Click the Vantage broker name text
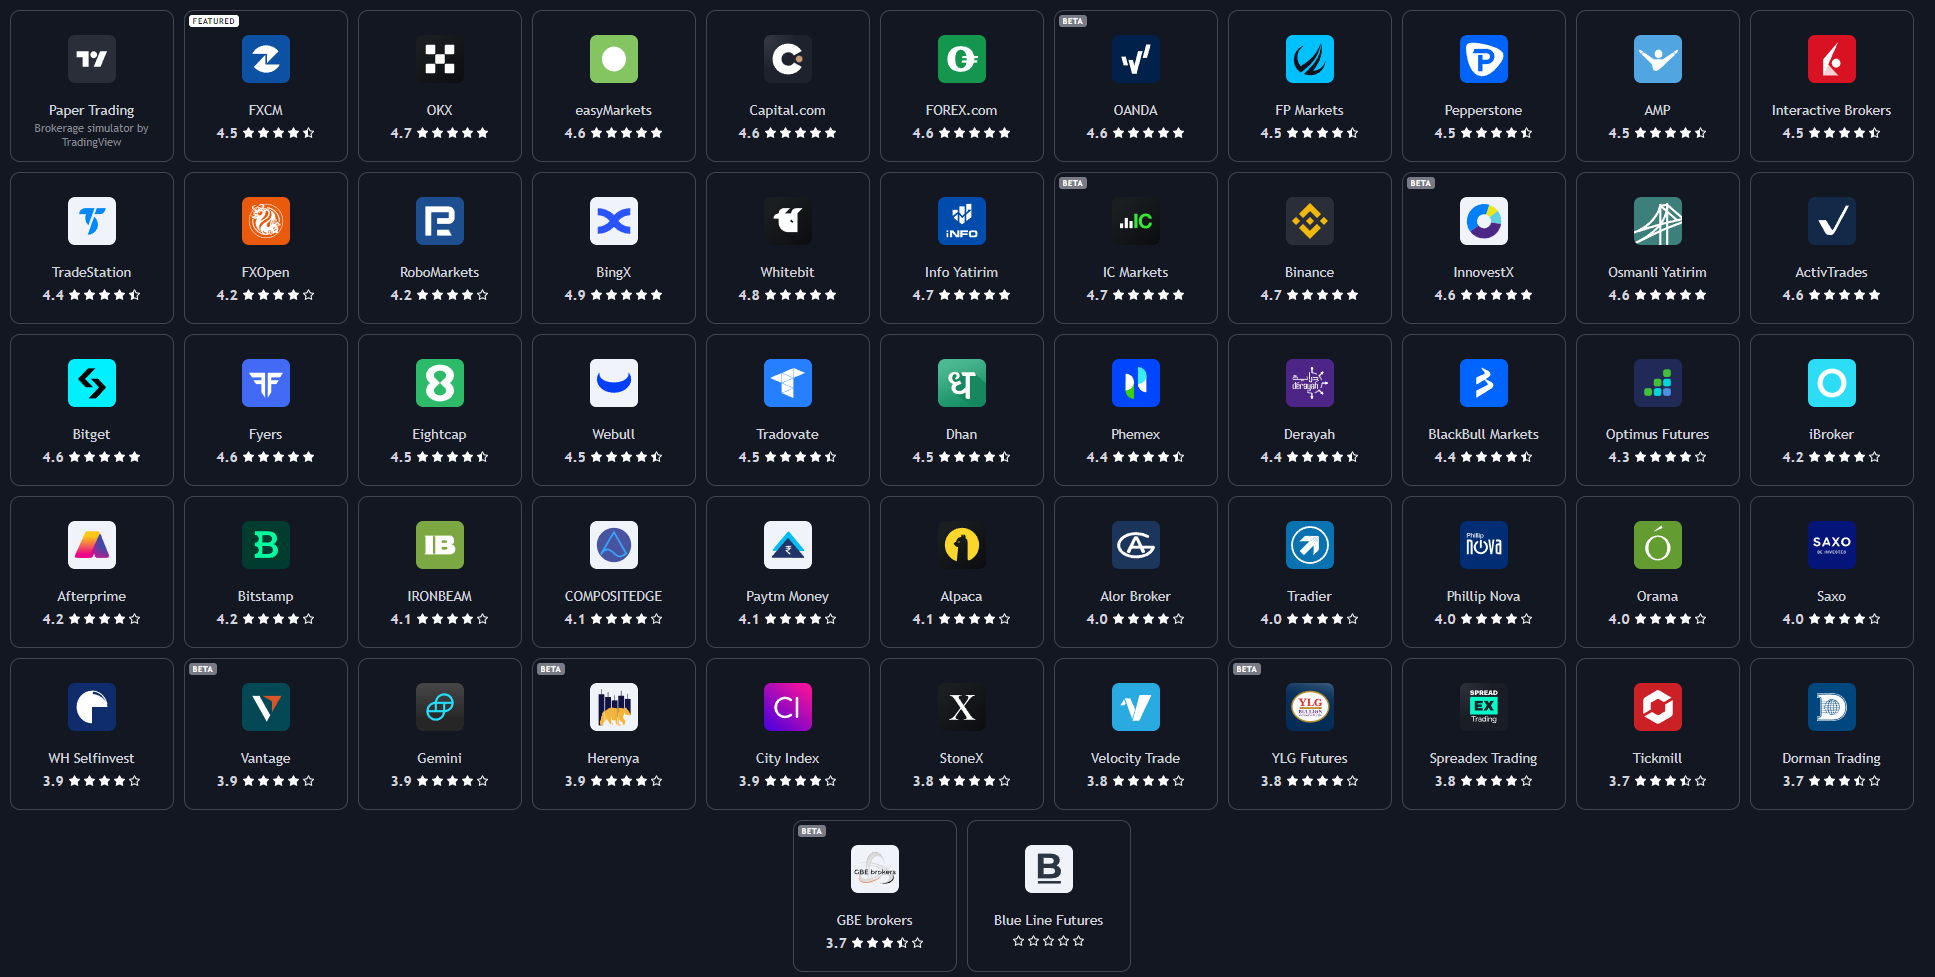Image resolution: width=1935 pixels, height=977 pixels. (x=266, y=759)
